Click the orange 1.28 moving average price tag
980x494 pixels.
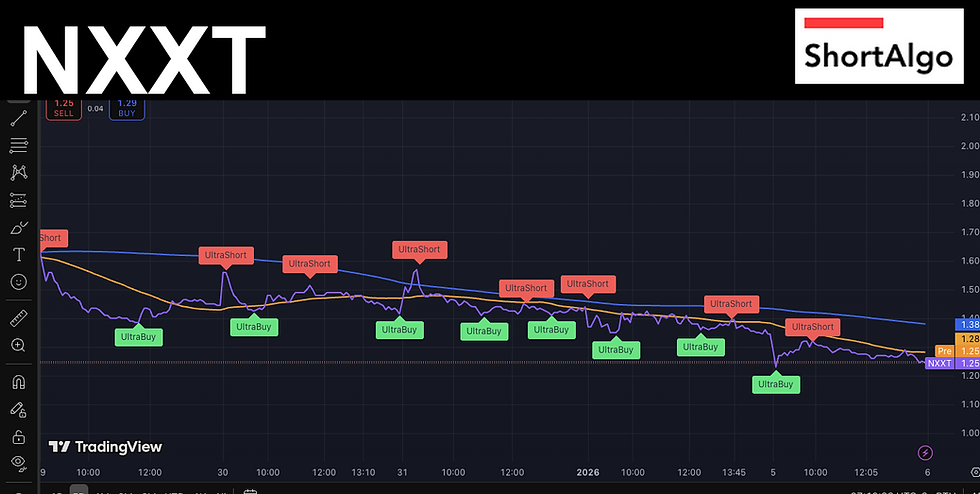tap(968, 338)
